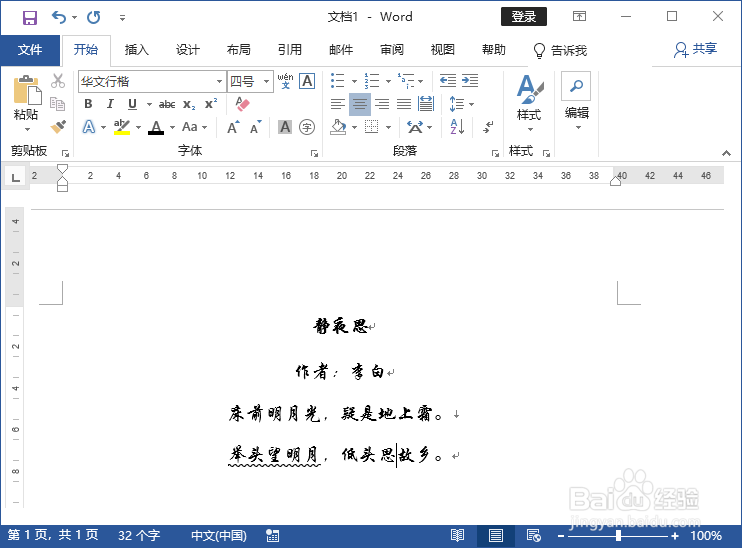
Task: Switch to the 插入 tab
Action: pyautogui.click(x=137, y=50)
